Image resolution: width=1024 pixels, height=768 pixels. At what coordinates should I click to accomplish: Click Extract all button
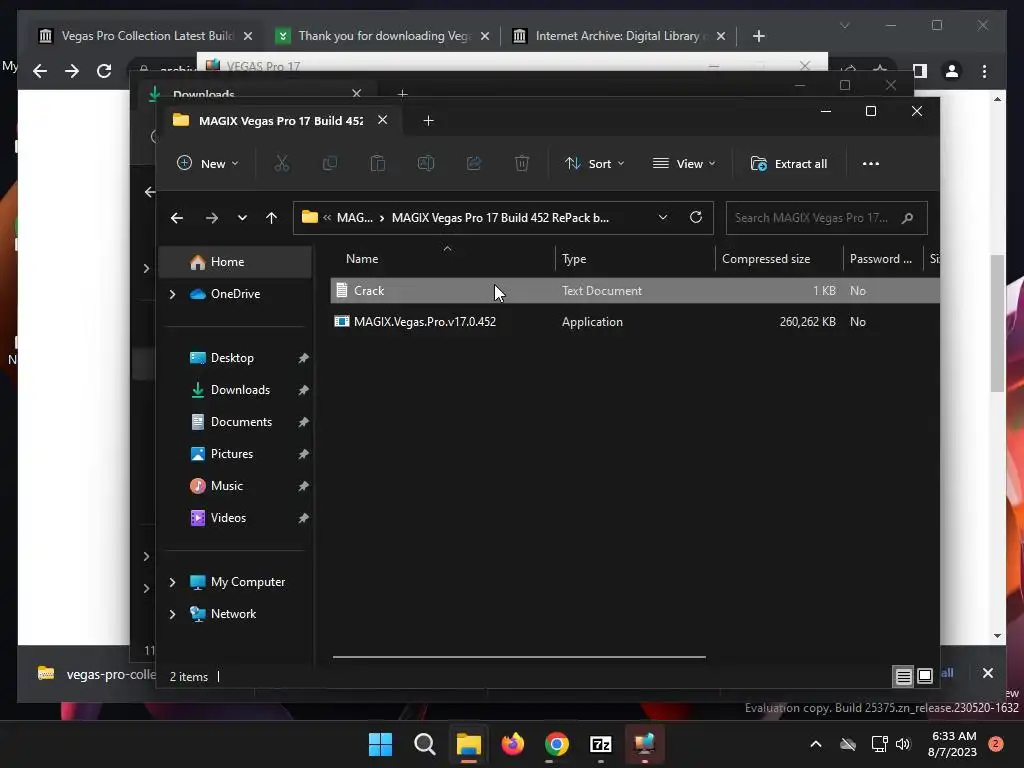click(x=789, y=163)
